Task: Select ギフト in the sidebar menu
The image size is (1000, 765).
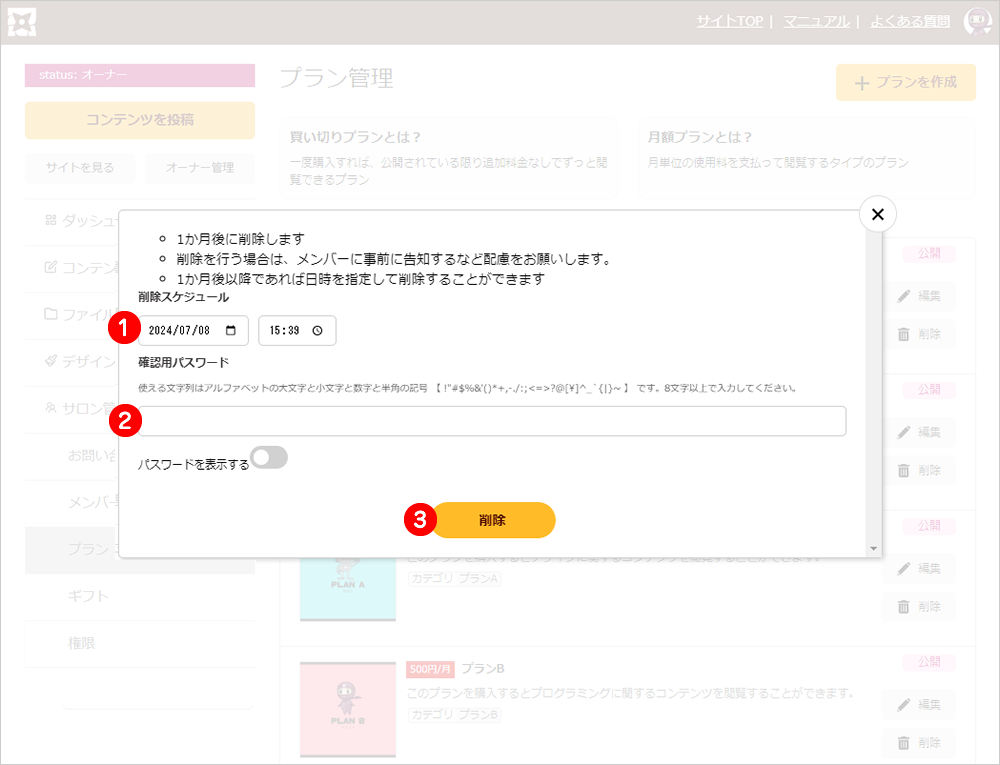Action: coord(89,597)
